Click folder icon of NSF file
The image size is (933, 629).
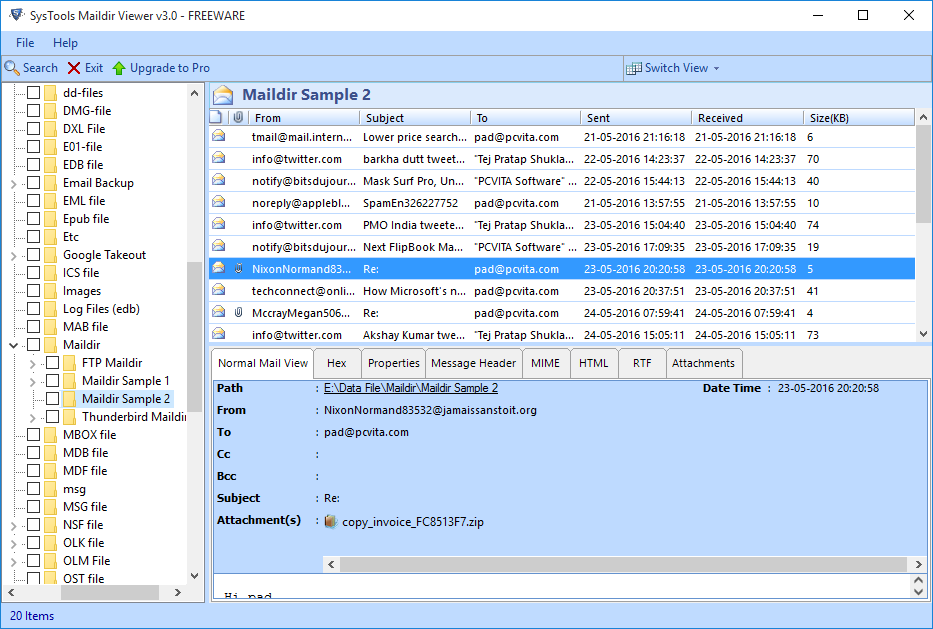click(x=51, y=525)
